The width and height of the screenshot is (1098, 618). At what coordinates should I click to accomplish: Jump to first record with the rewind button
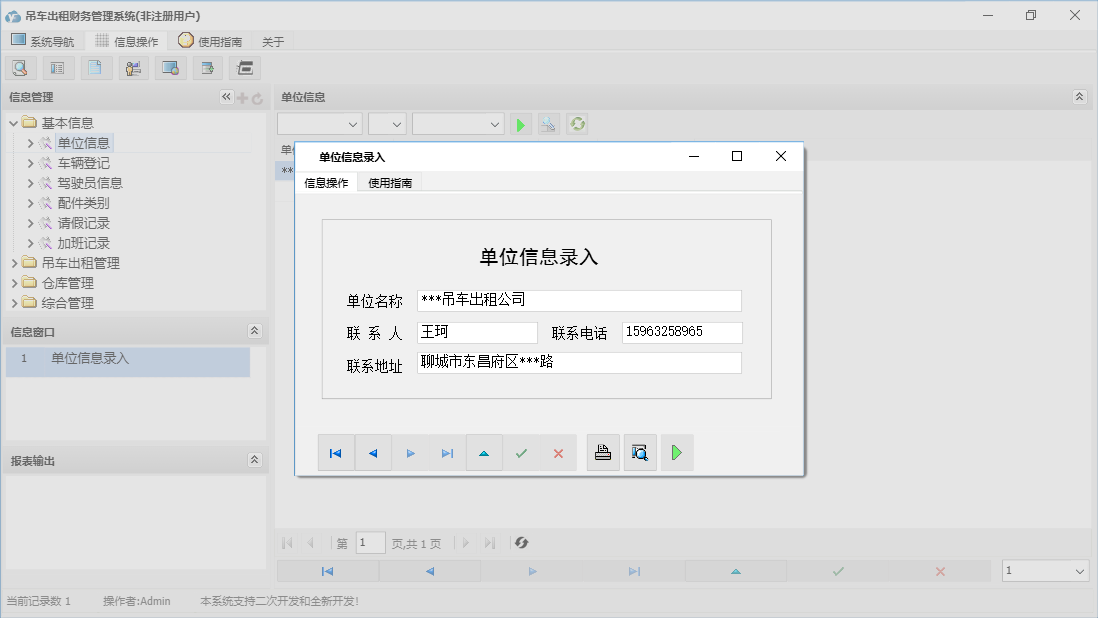tap(336, 452)
